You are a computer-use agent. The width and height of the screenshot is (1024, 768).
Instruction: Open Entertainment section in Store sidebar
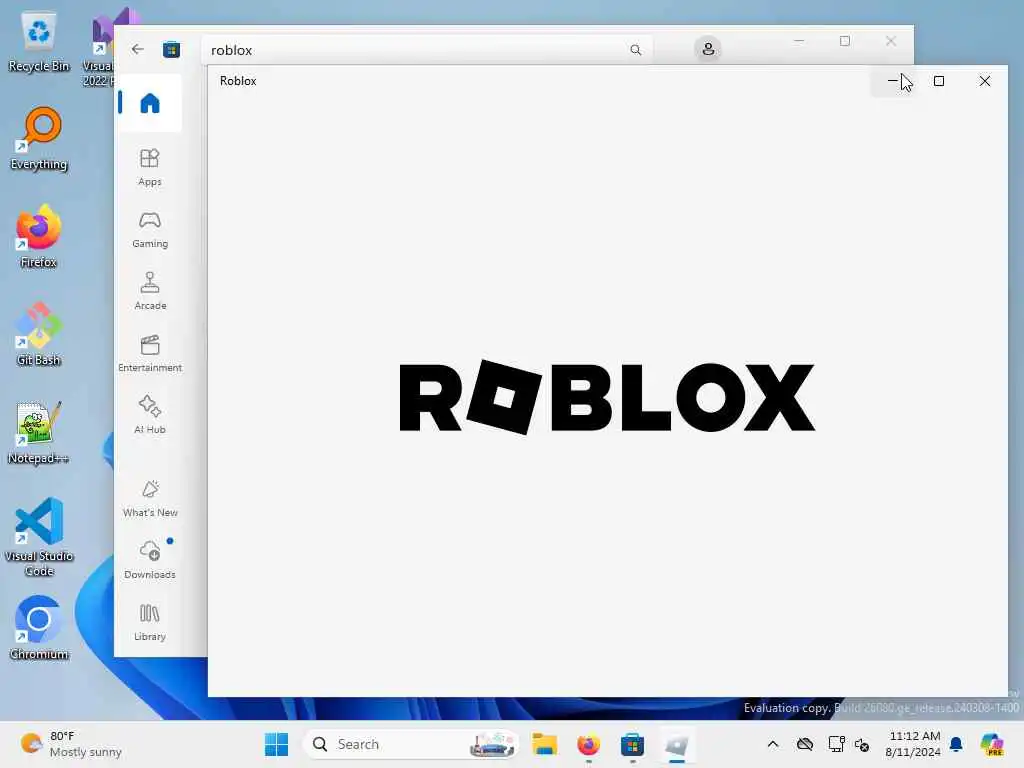(x=150, y=353)
